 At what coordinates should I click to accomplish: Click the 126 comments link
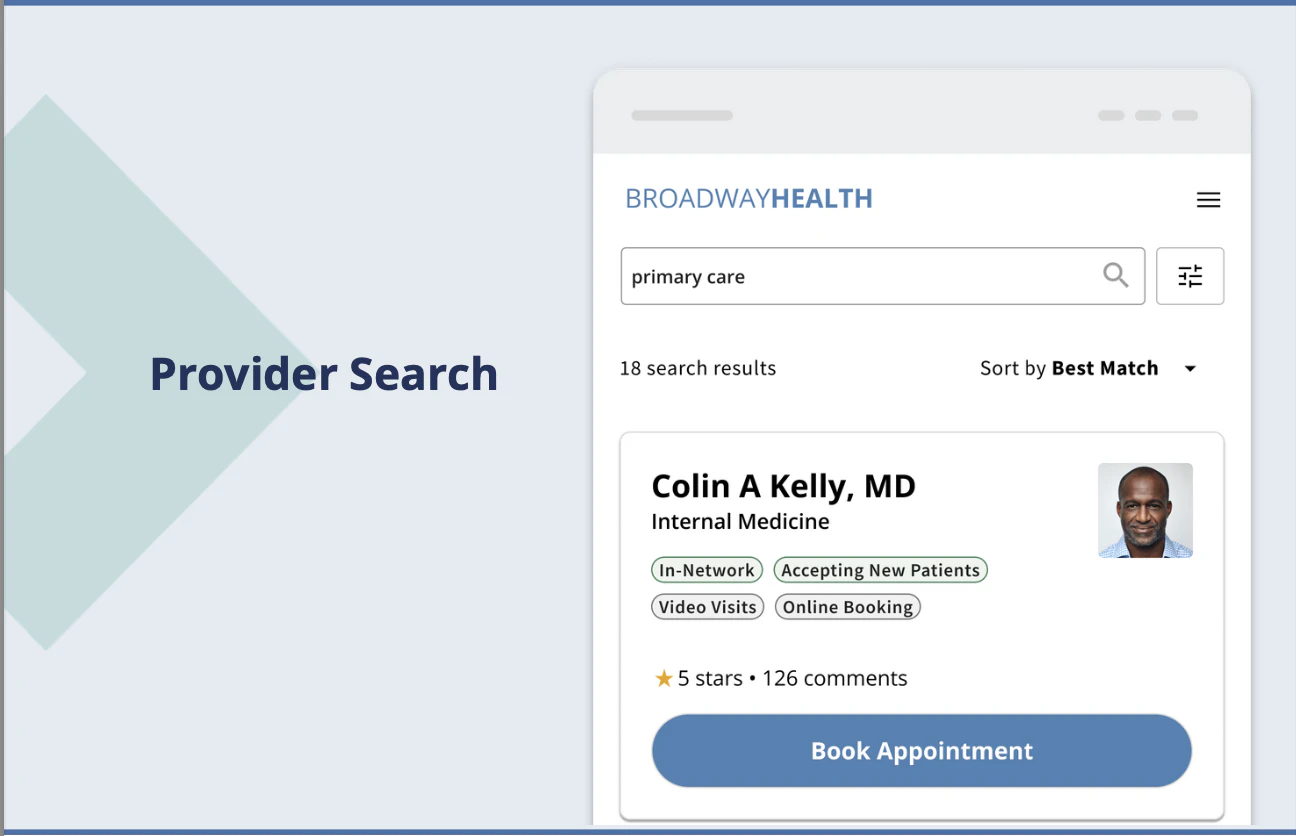pyautogui.click(x=833, y=678)
